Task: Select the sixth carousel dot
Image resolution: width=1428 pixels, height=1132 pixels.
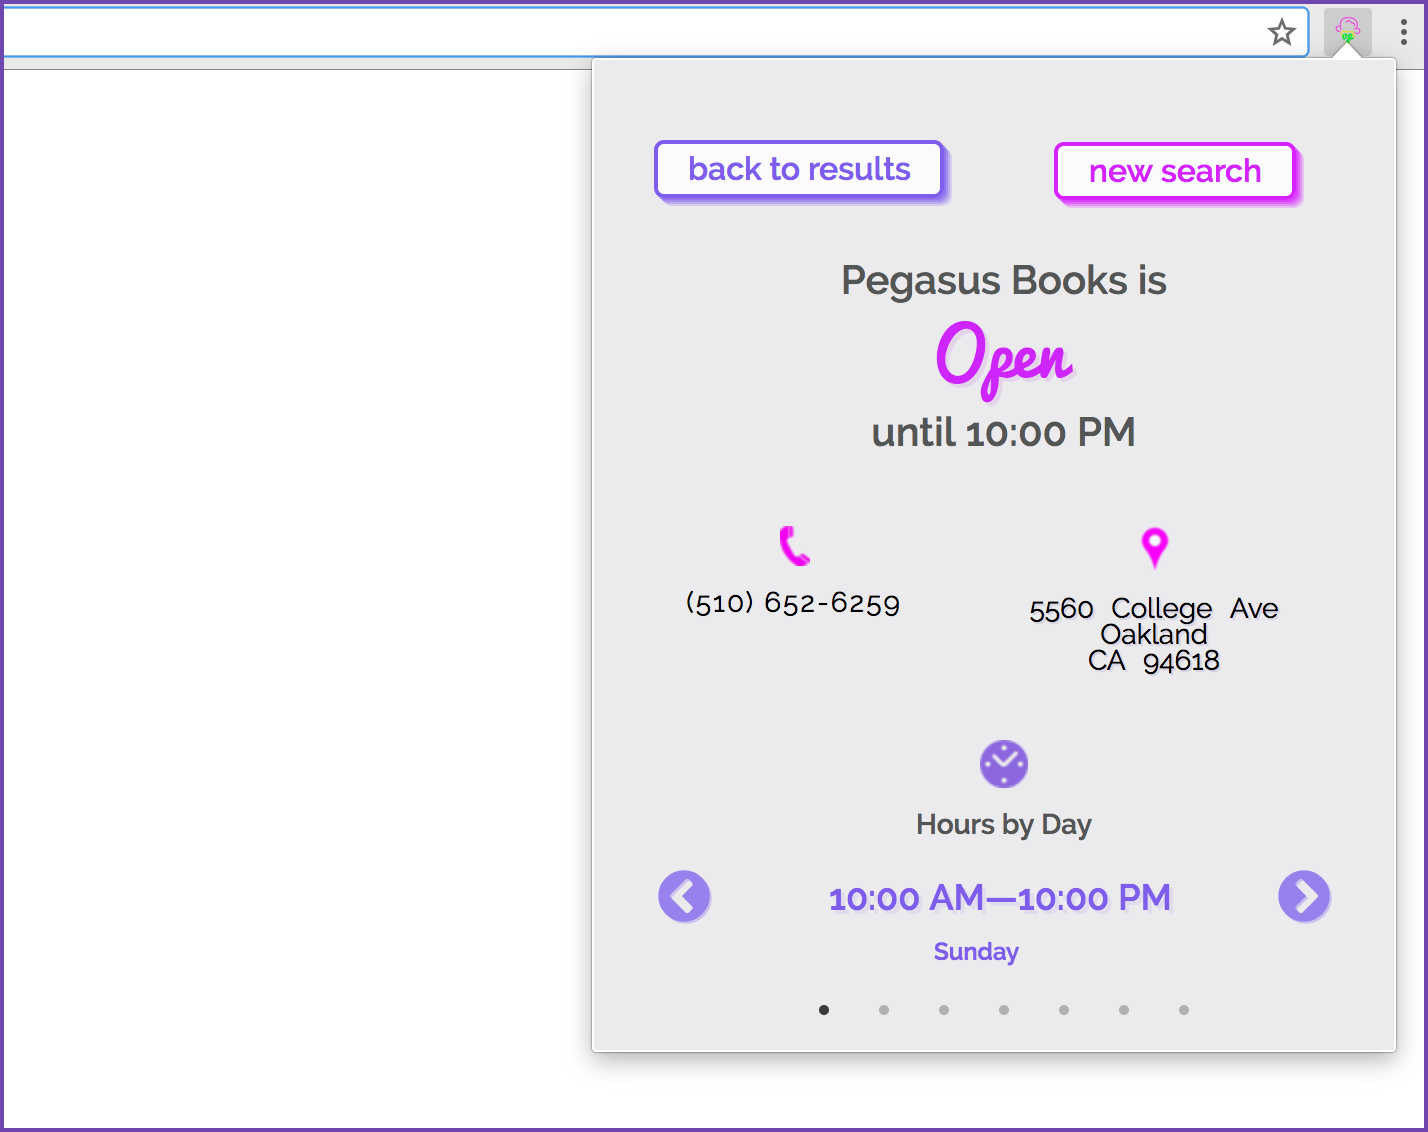Action: point(1124,1010)
